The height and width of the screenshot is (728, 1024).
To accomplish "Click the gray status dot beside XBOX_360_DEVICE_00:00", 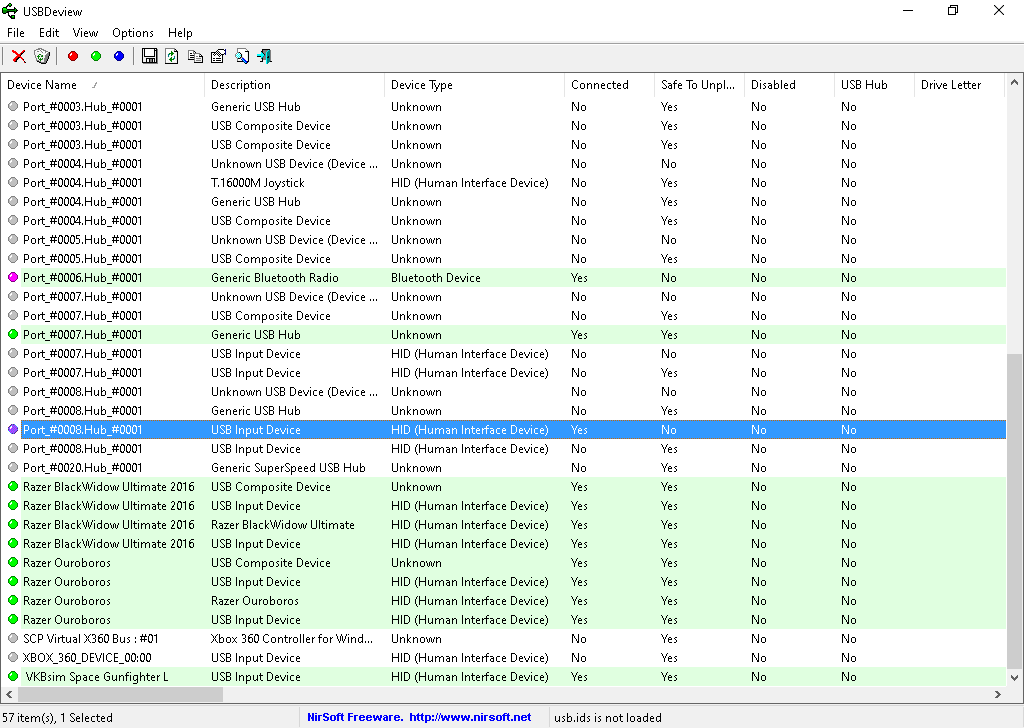I will 13,657.
